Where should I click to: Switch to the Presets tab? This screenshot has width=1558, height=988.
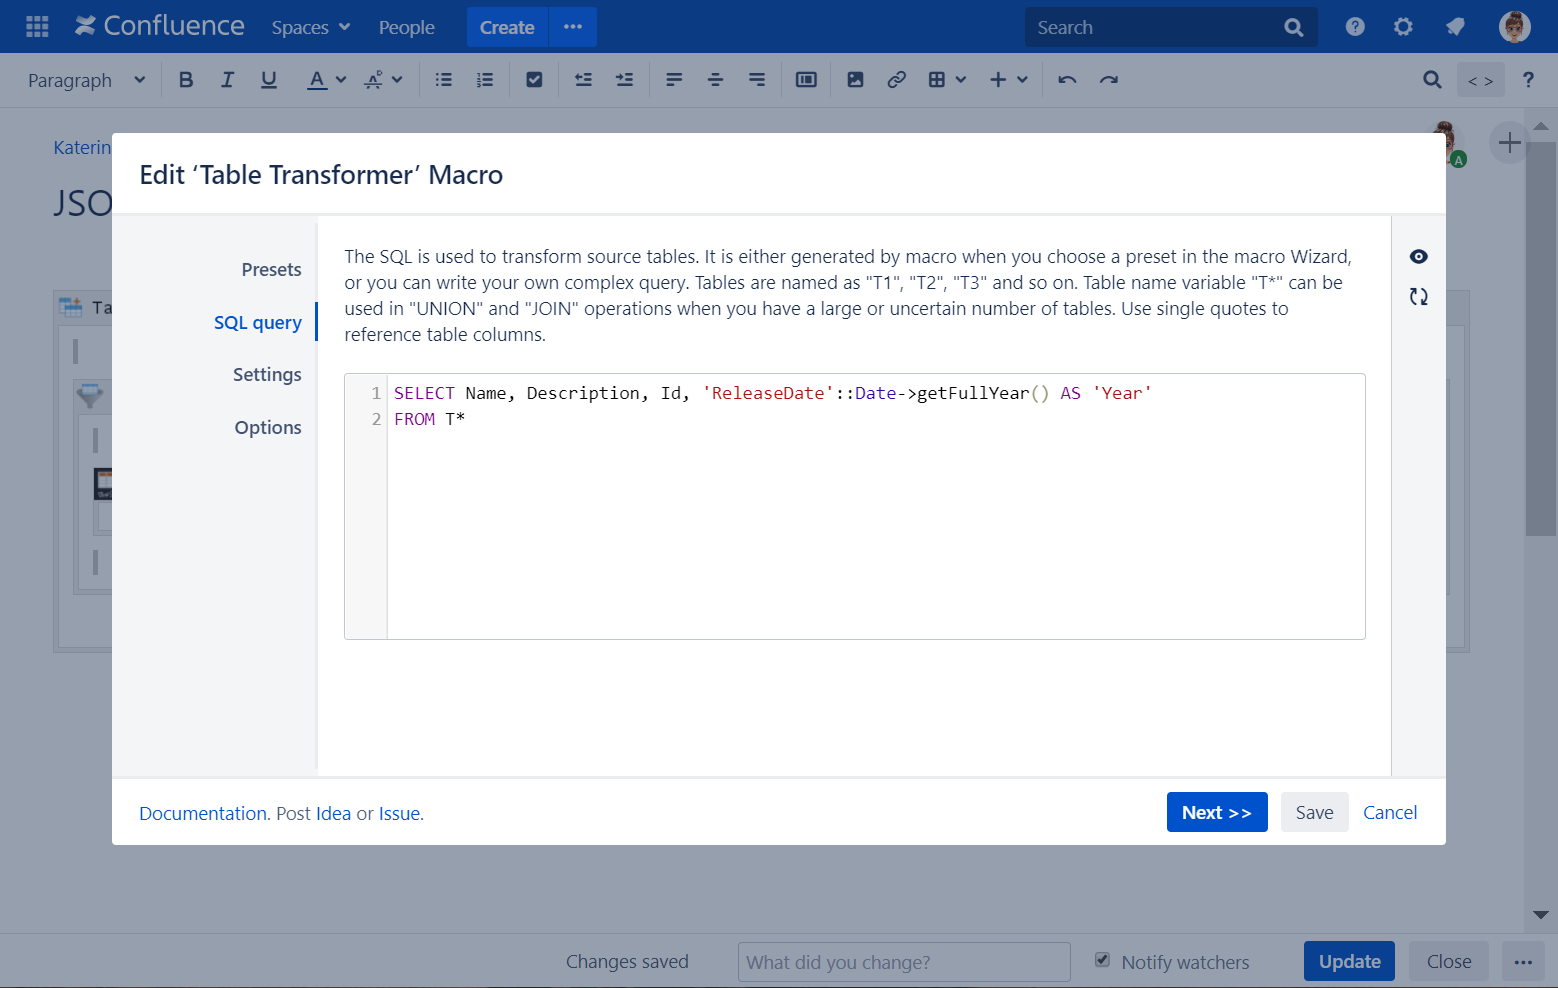pyautogui.click(x=271, y=270)
